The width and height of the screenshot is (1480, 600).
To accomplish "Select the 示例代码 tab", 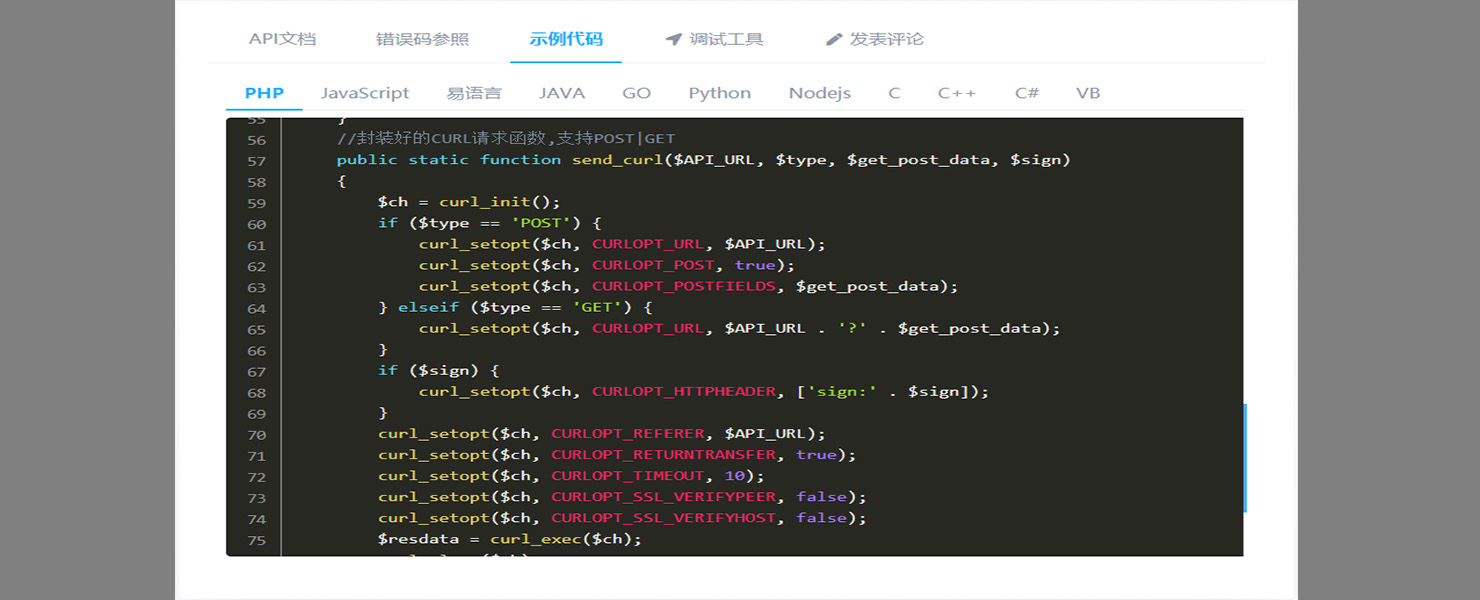I will tap(566, 40).
